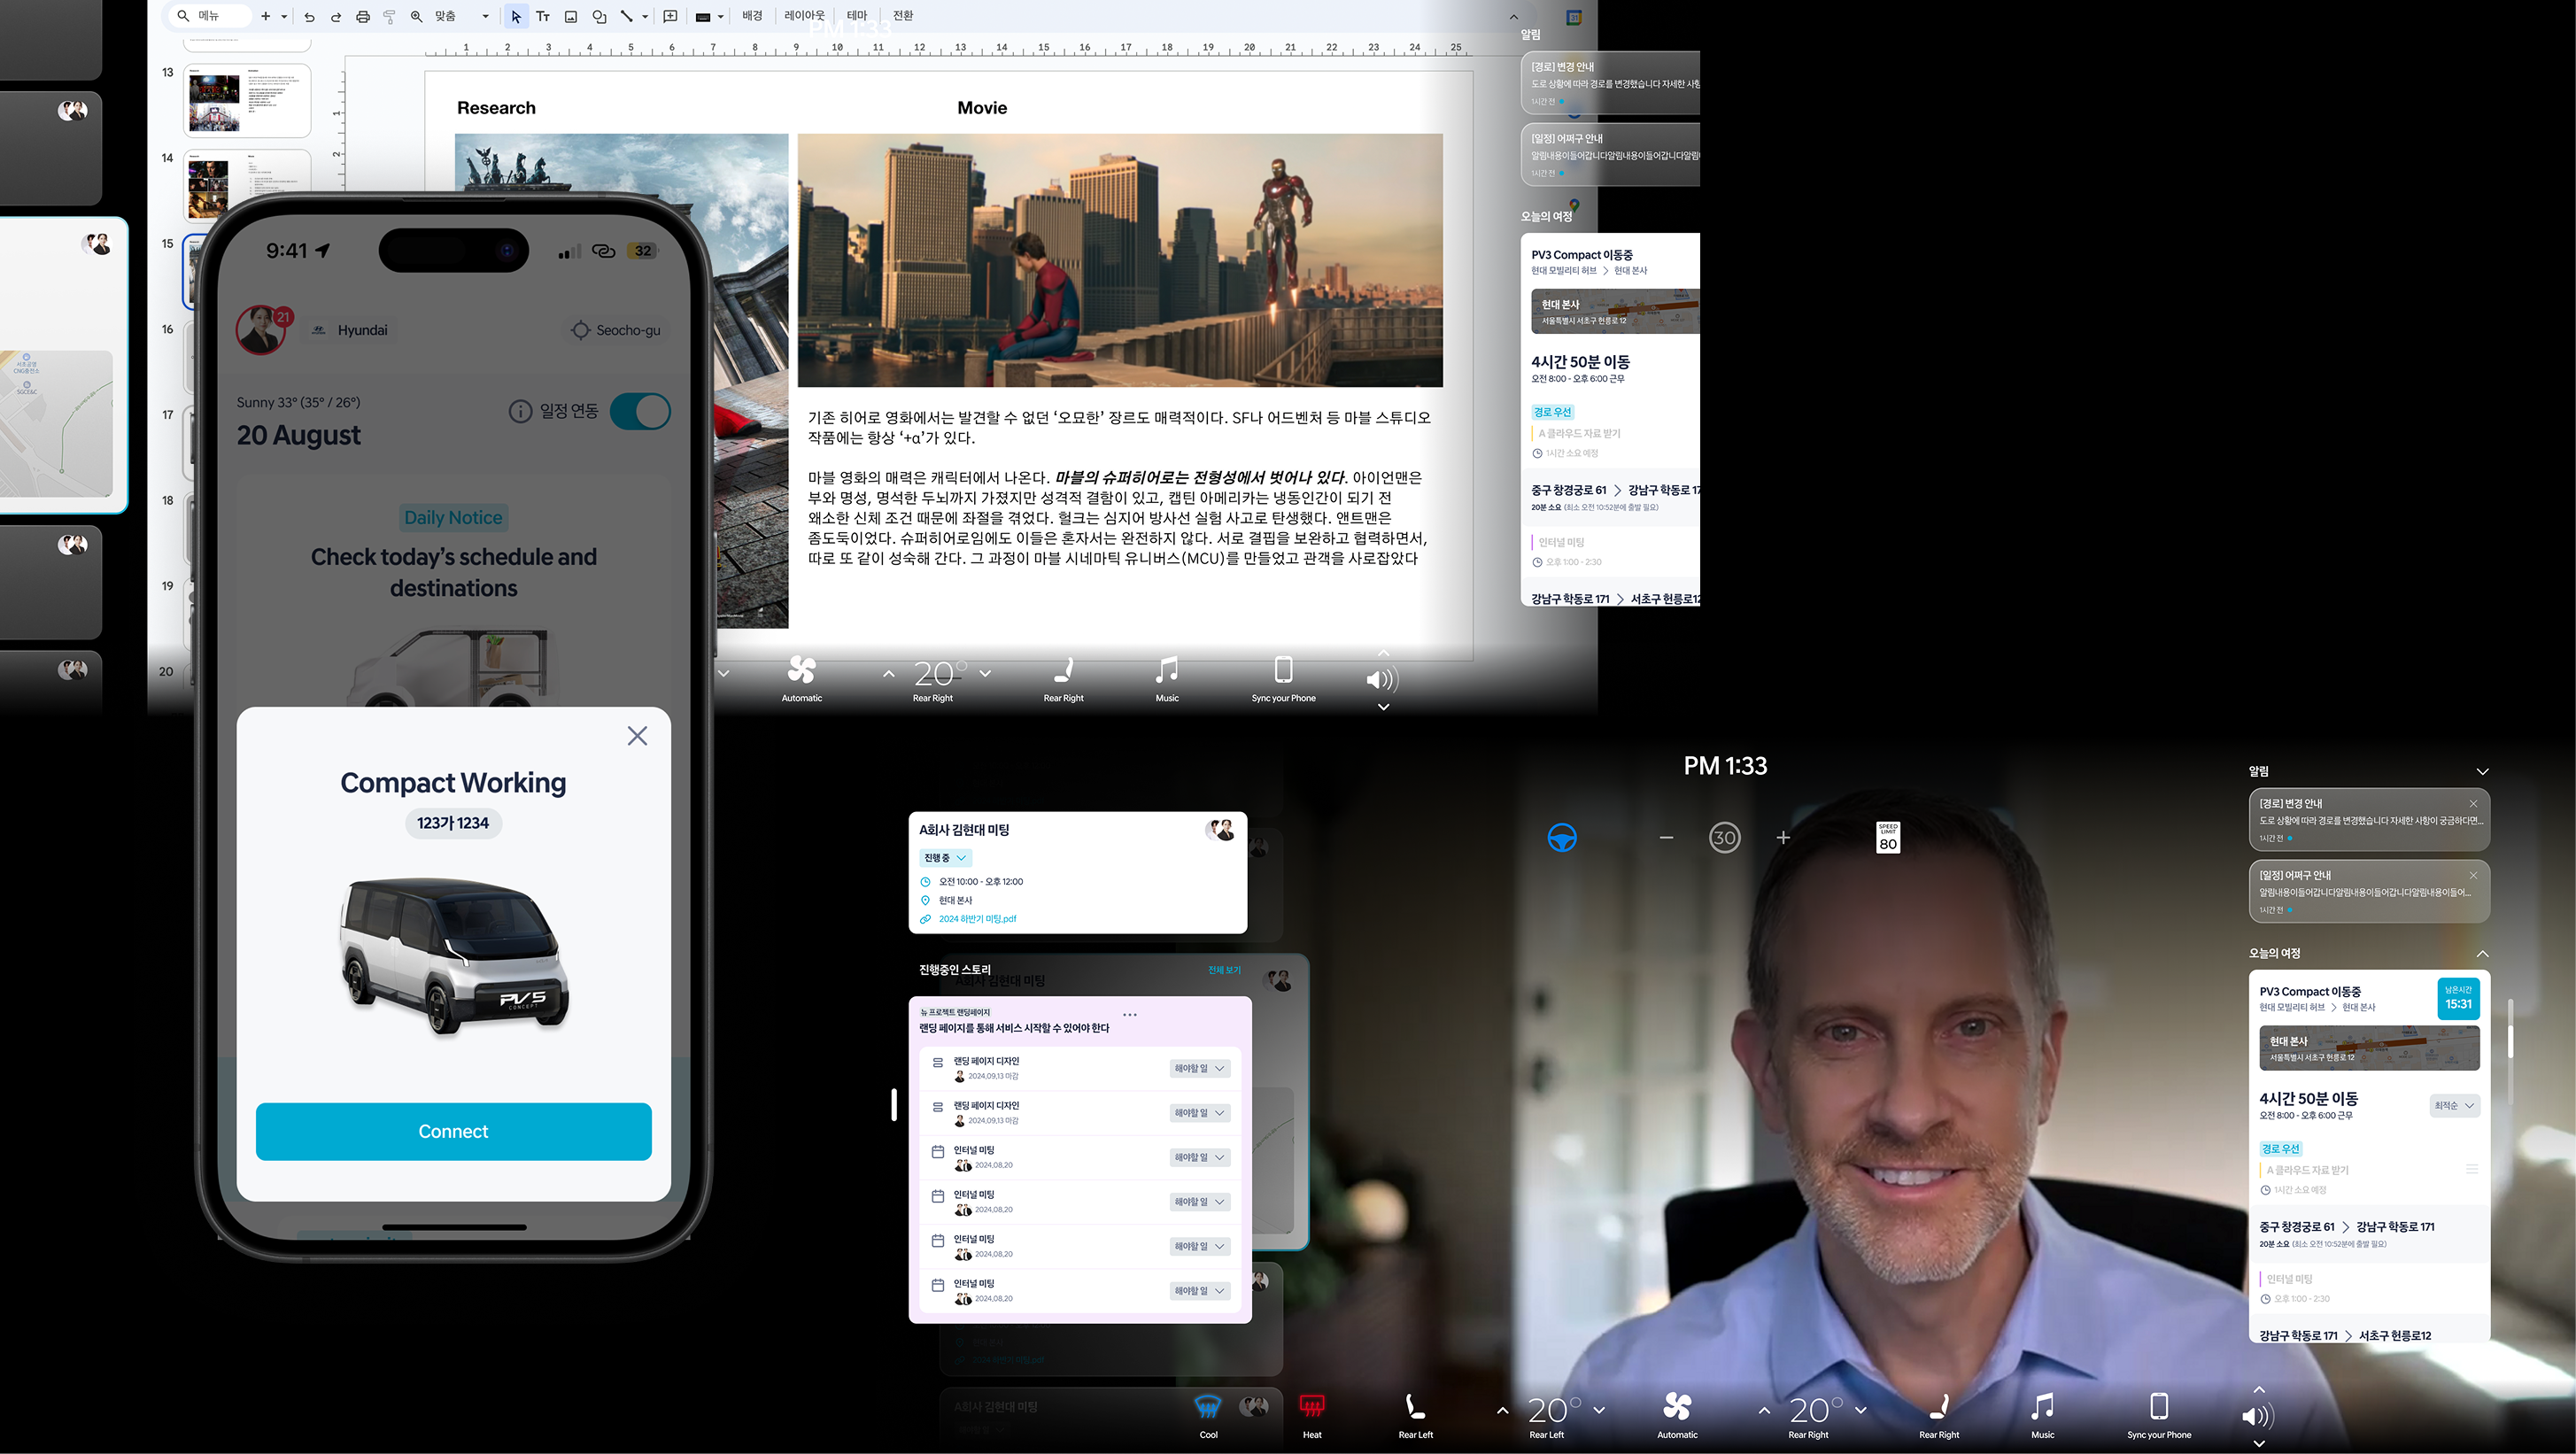This screenshot has width=2576, height=1454.
Task: Tap the Seocho-gu location button
Action: click(616, 330)
